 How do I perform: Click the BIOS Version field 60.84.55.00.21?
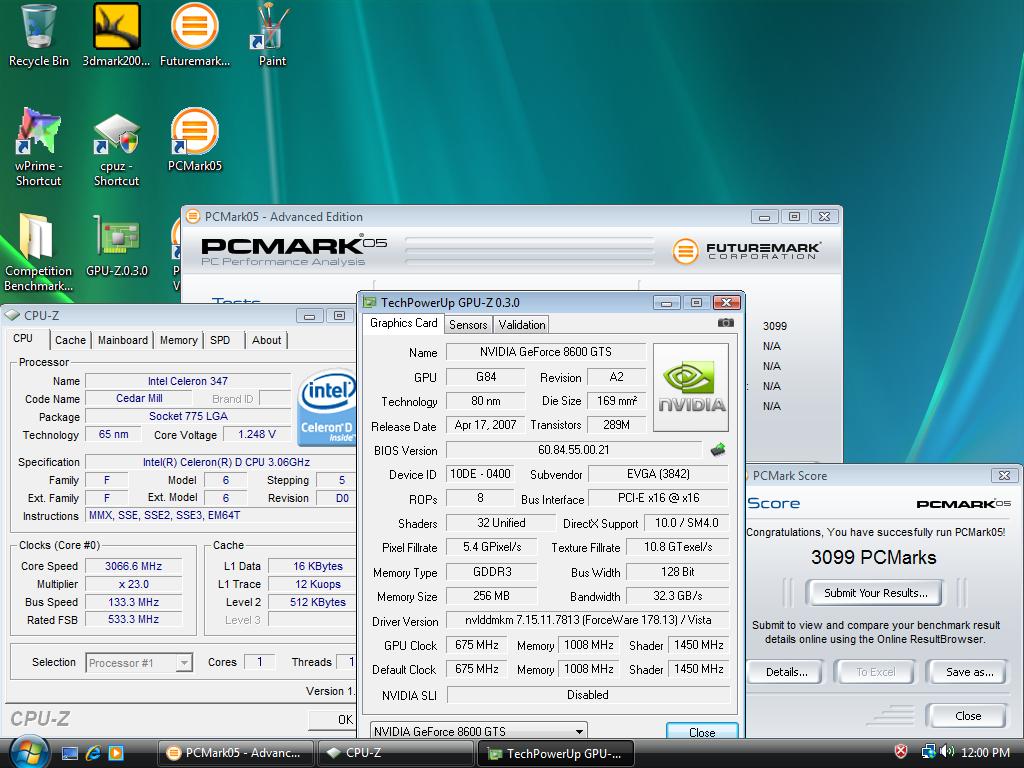click(x=573, y=450)
